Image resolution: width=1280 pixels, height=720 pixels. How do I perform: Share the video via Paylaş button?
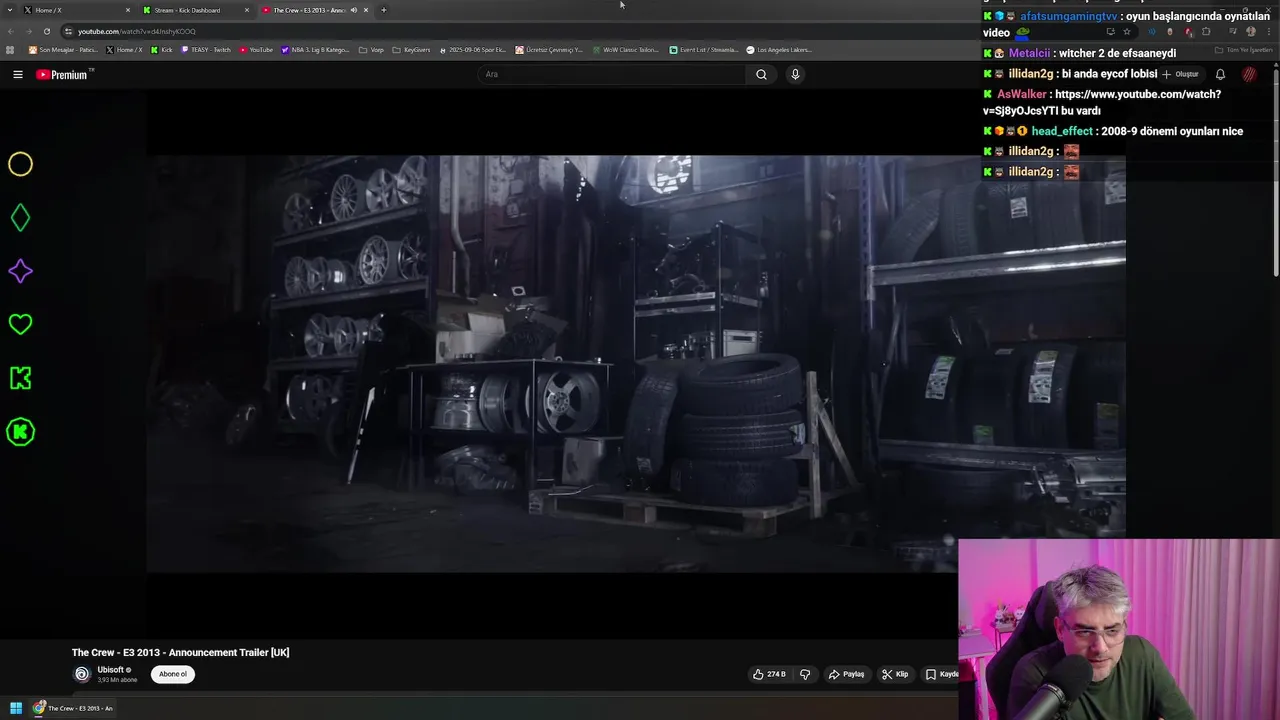[x=846, y=674]
